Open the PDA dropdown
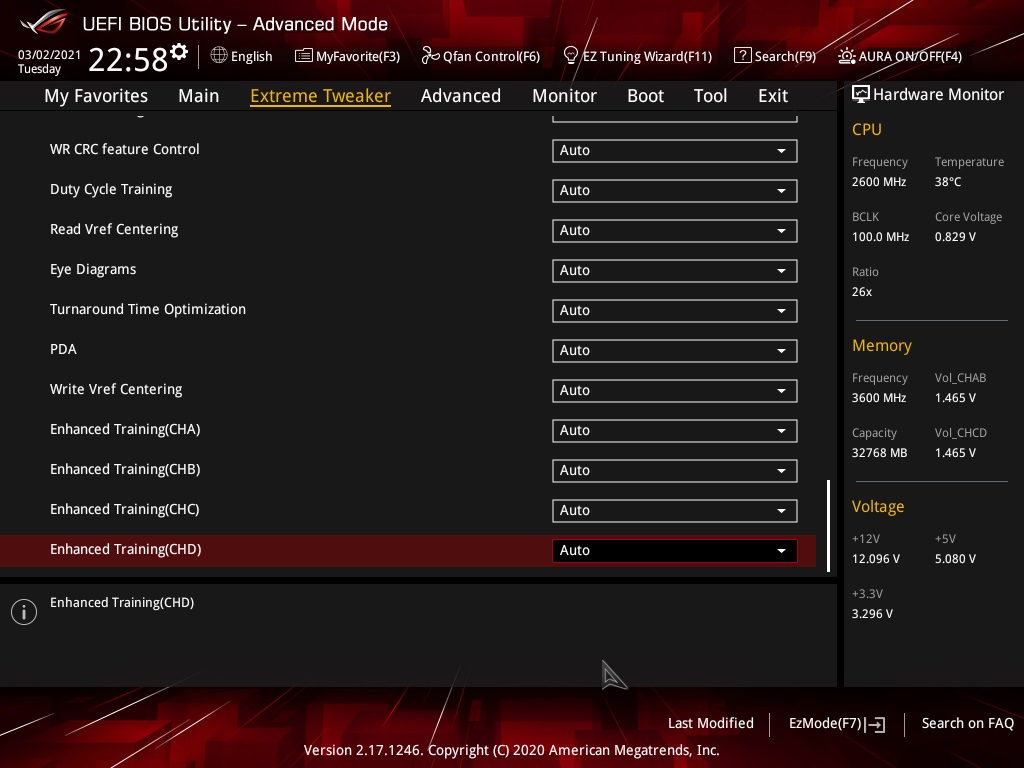The height and width of the screenshot is (768, 1024). click(x=675, y=351)
